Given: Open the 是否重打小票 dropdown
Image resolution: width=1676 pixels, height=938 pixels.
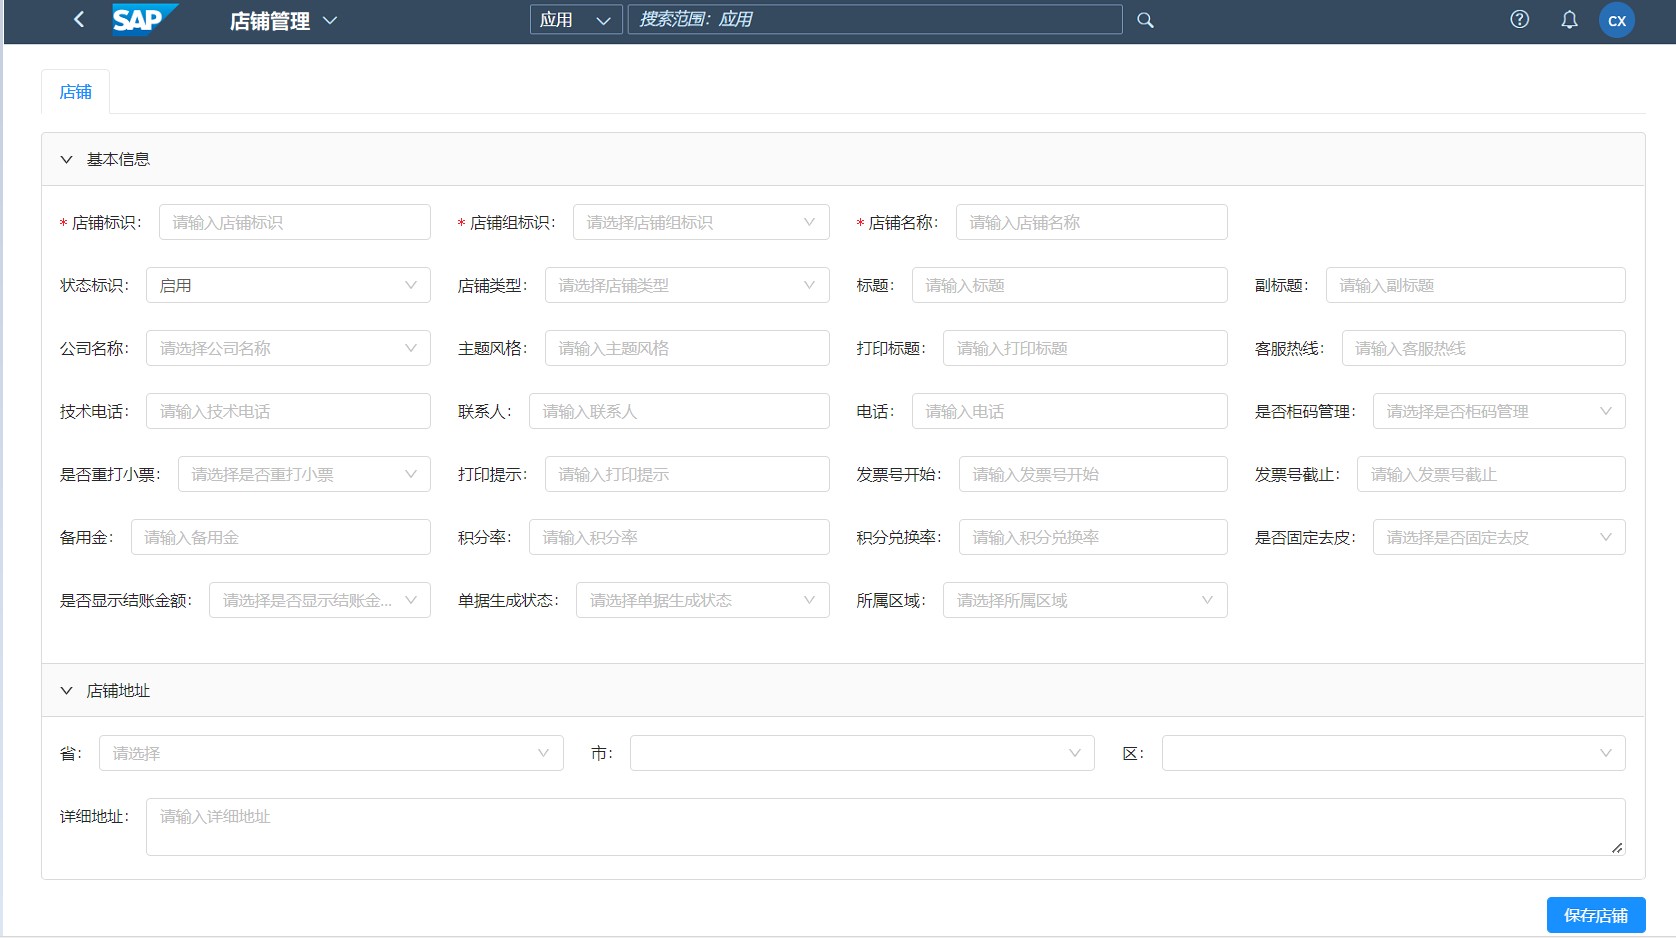Looking at the screenshot, I should point(304,474).
